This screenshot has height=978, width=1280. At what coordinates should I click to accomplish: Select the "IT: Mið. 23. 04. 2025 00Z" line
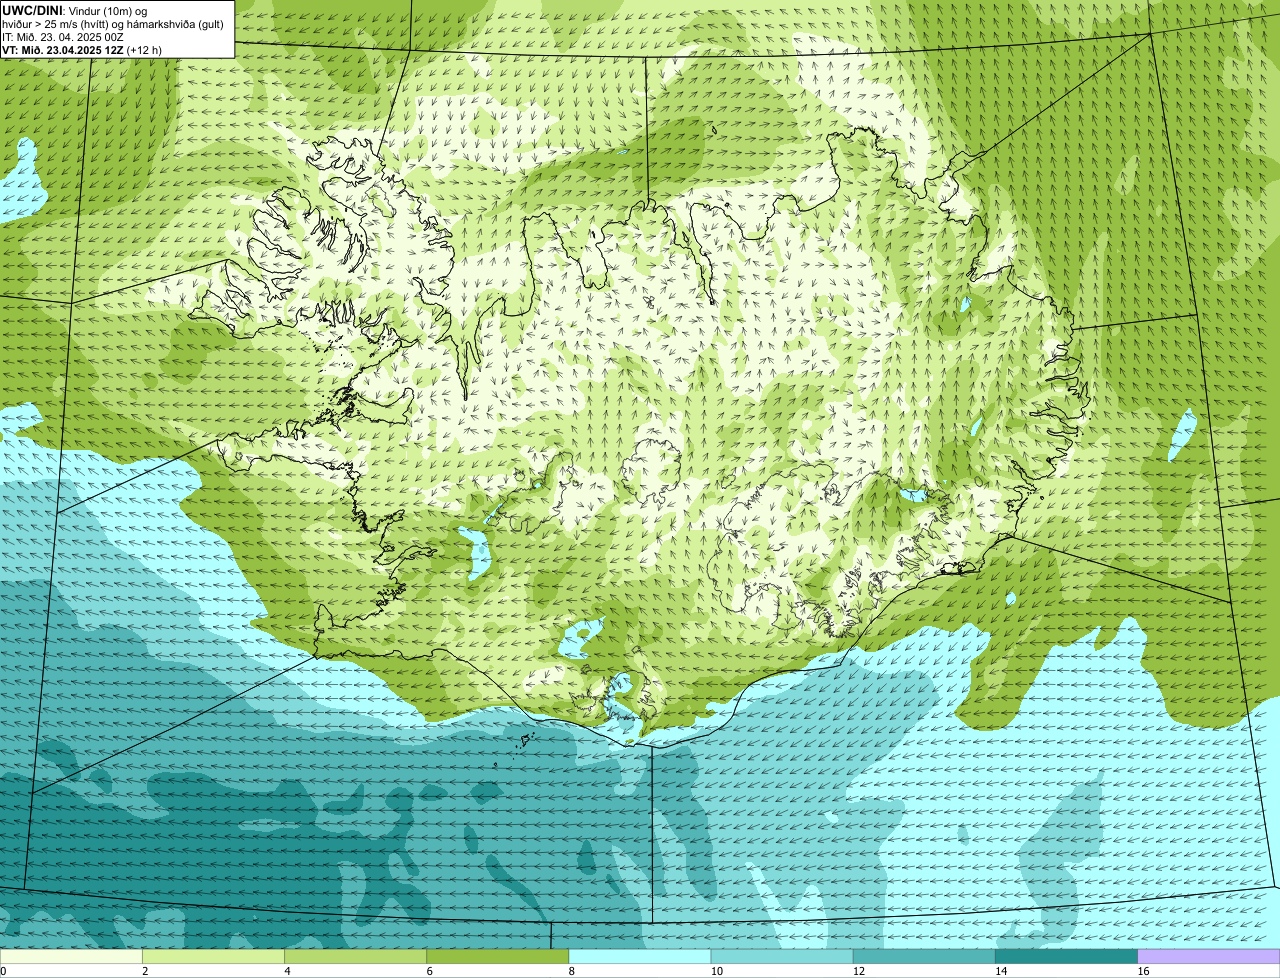pos(63,37)
